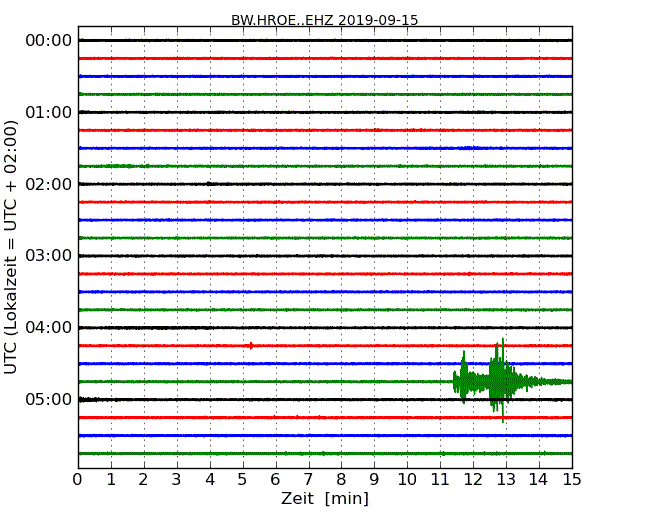This screenshot has height=520, width=650.
Task: Click the UTC Lokalzeit y-axis label
Action: pyautogui.click(x=11, y=247)
